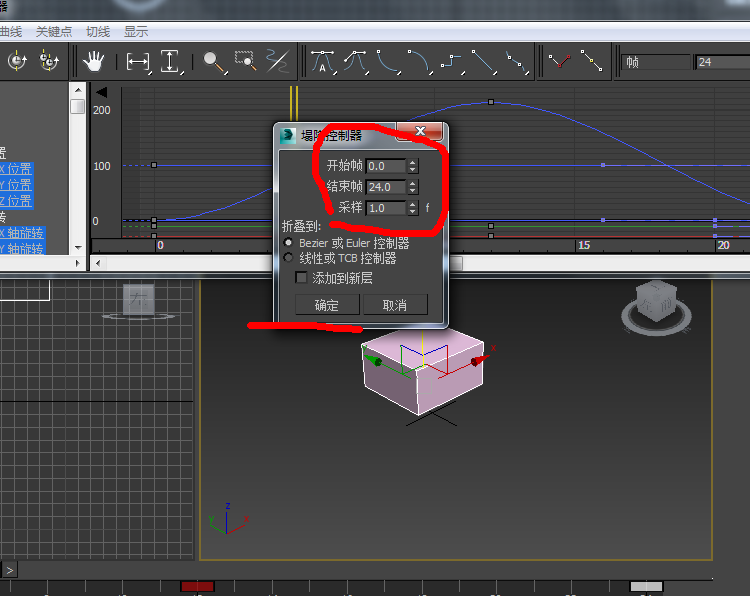Click the track list scroll down arrow
Image resolution: width=750 pixels, height=596 pixels.
tap(78, 248)
